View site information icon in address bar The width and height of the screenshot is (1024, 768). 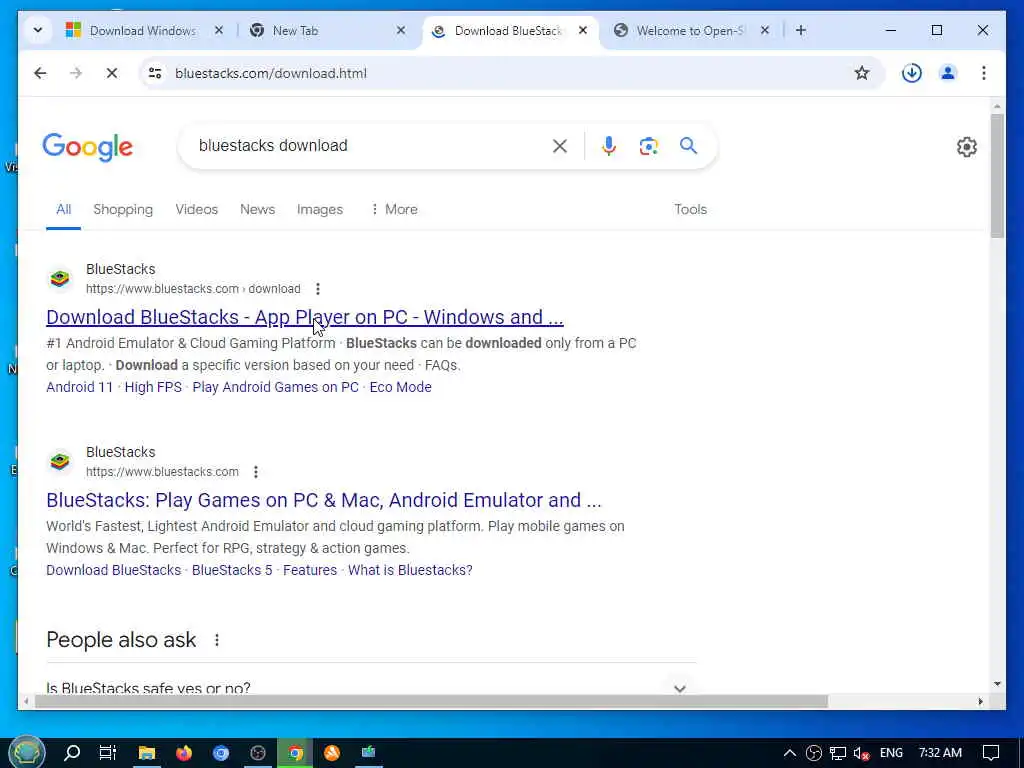point(155,73)
